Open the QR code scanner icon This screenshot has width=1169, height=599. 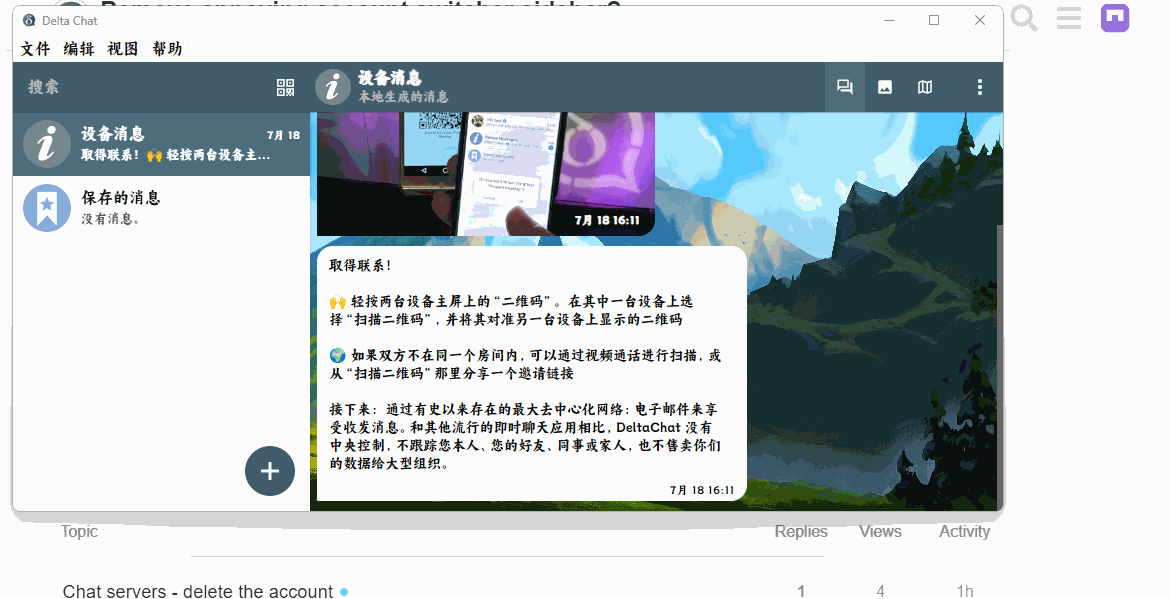pos(286,87)
